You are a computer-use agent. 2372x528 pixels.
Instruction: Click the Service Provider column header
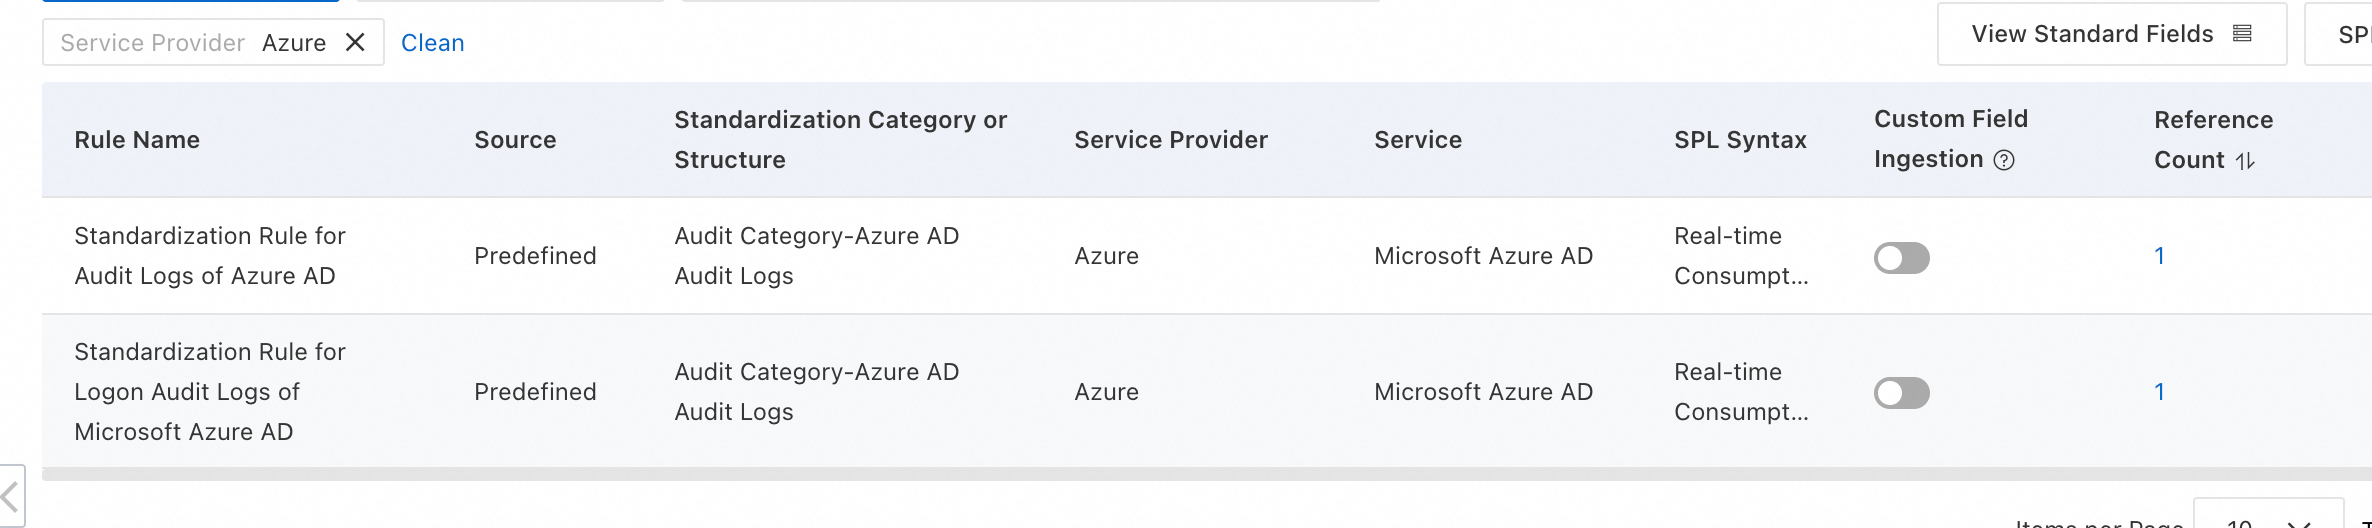click(1170, 140)
